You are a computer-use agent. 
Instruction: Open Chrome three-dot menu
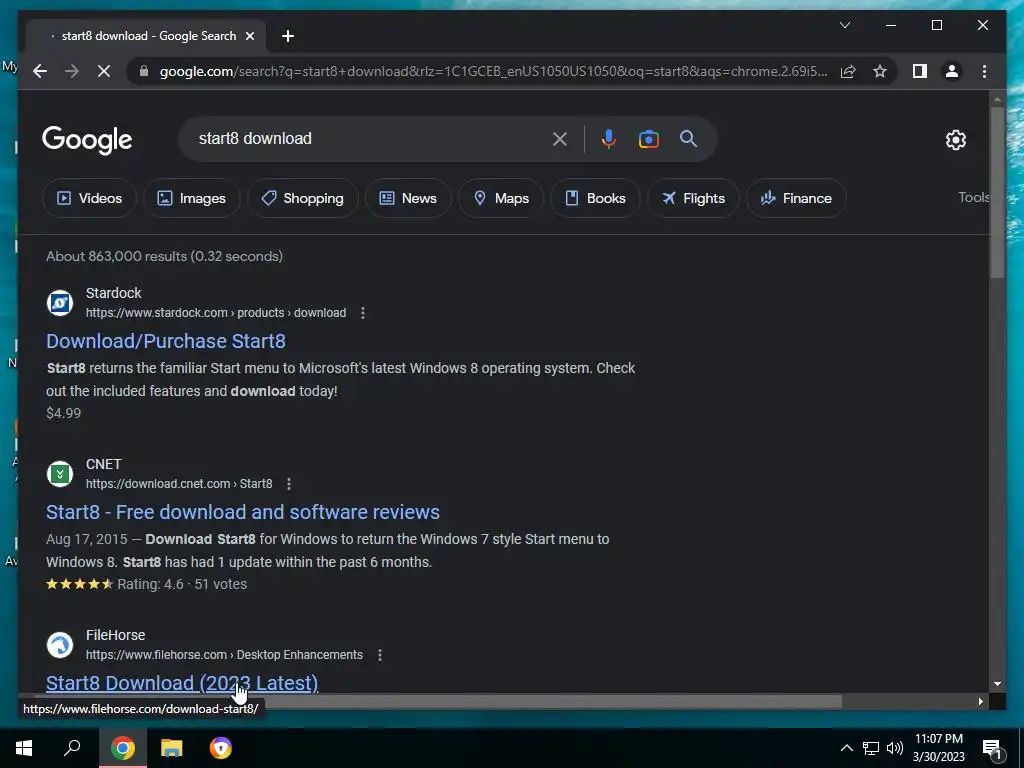point(984,71)
